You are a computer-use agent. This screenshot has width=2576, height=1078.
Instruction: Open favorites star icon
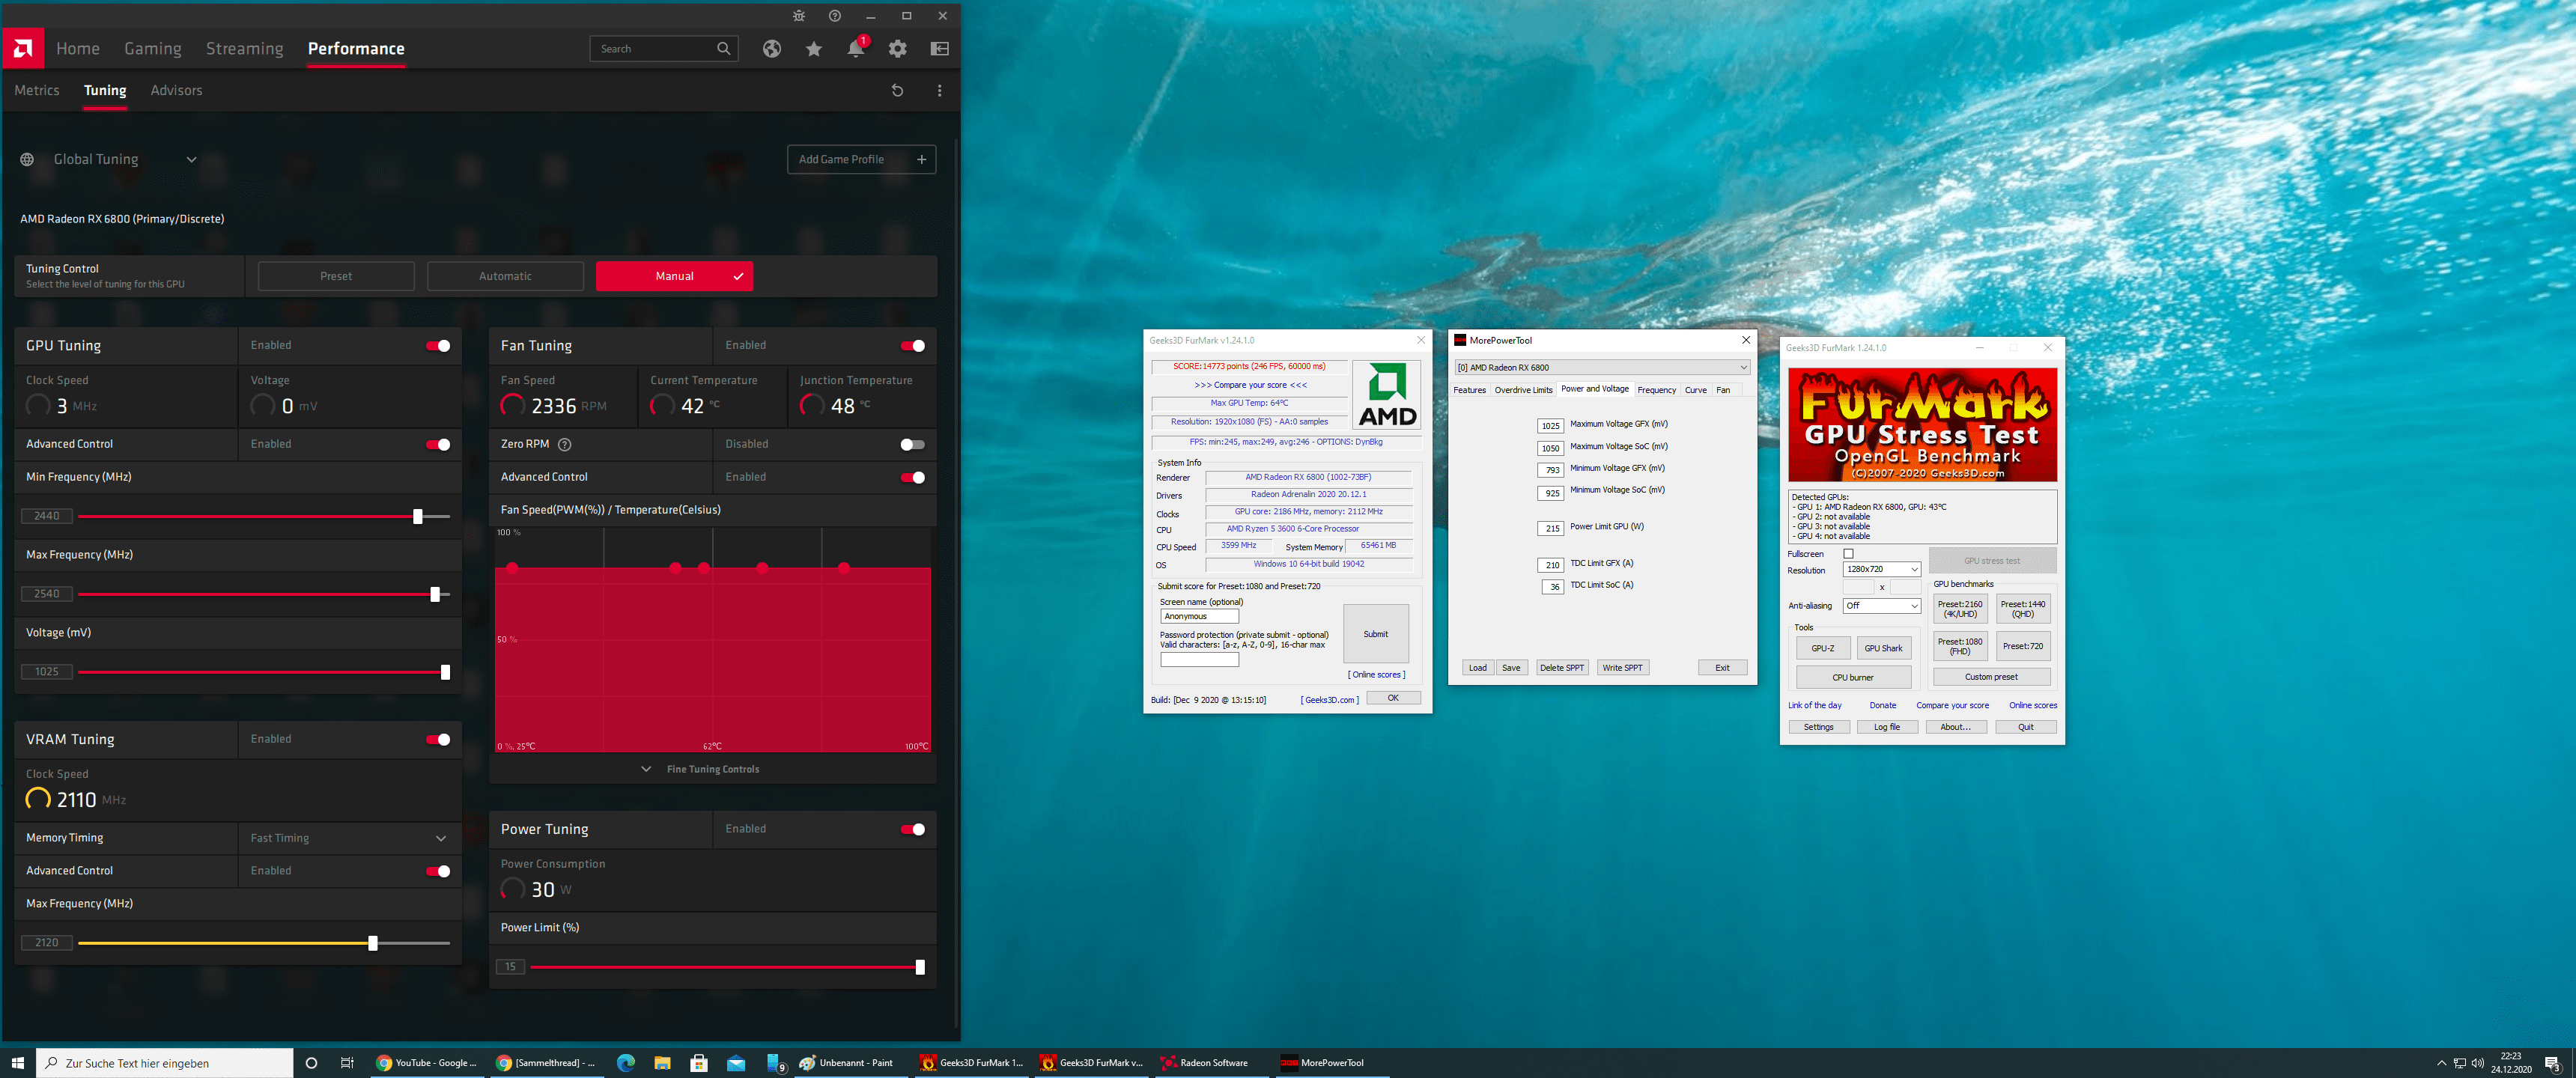pyautogui.click(x=814, y=49)
